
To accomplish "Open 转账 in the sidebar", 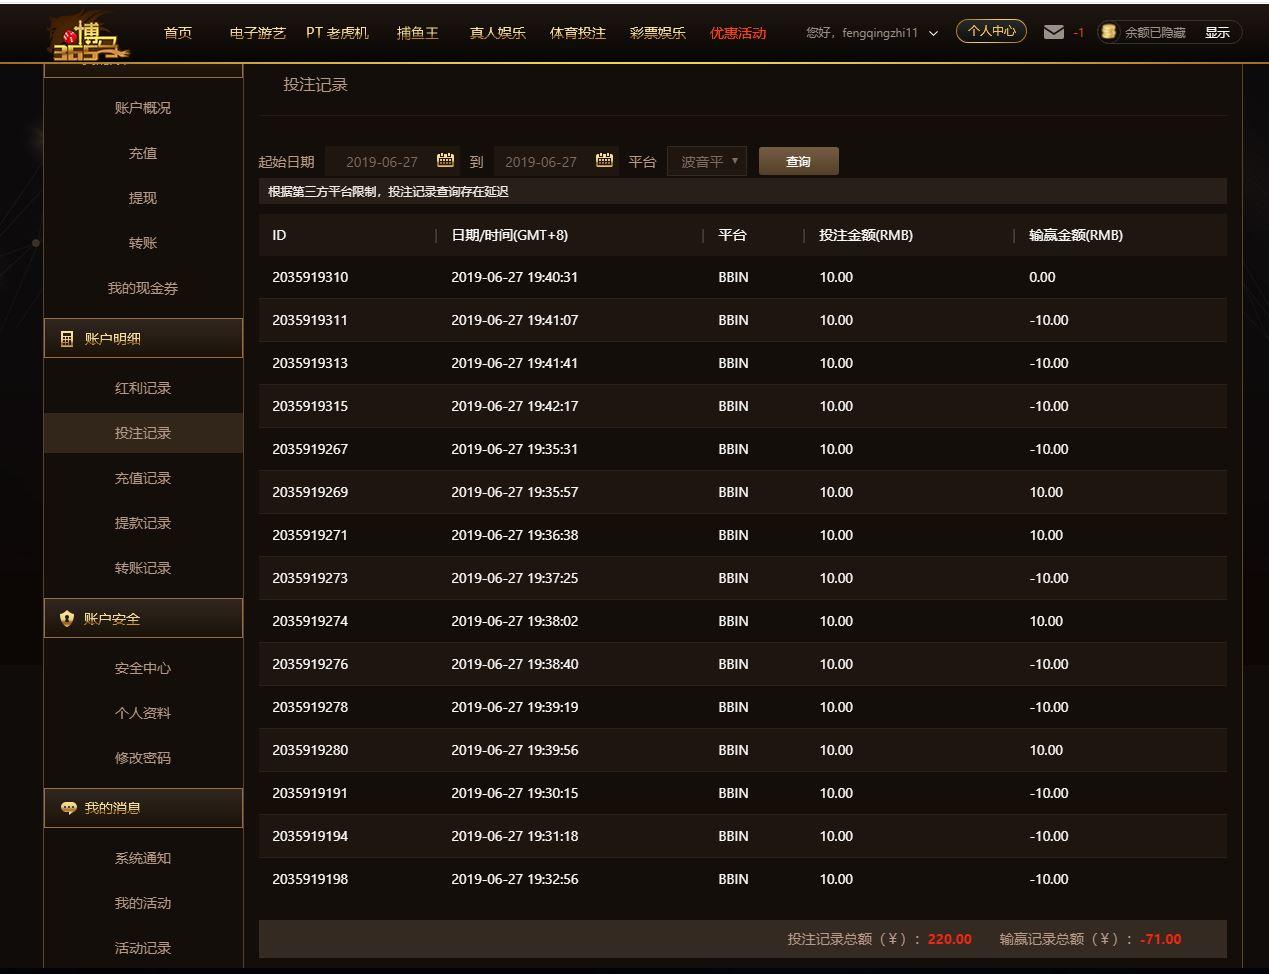I will pyautogui.click(x=143, y=243).
